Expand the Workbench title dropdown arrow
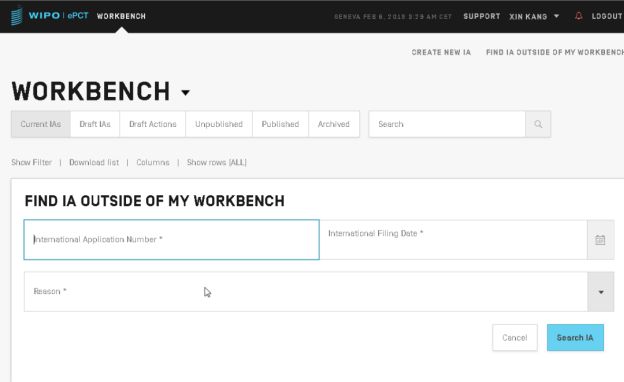Screen dimensions: 624x382 tap(185, 93)
